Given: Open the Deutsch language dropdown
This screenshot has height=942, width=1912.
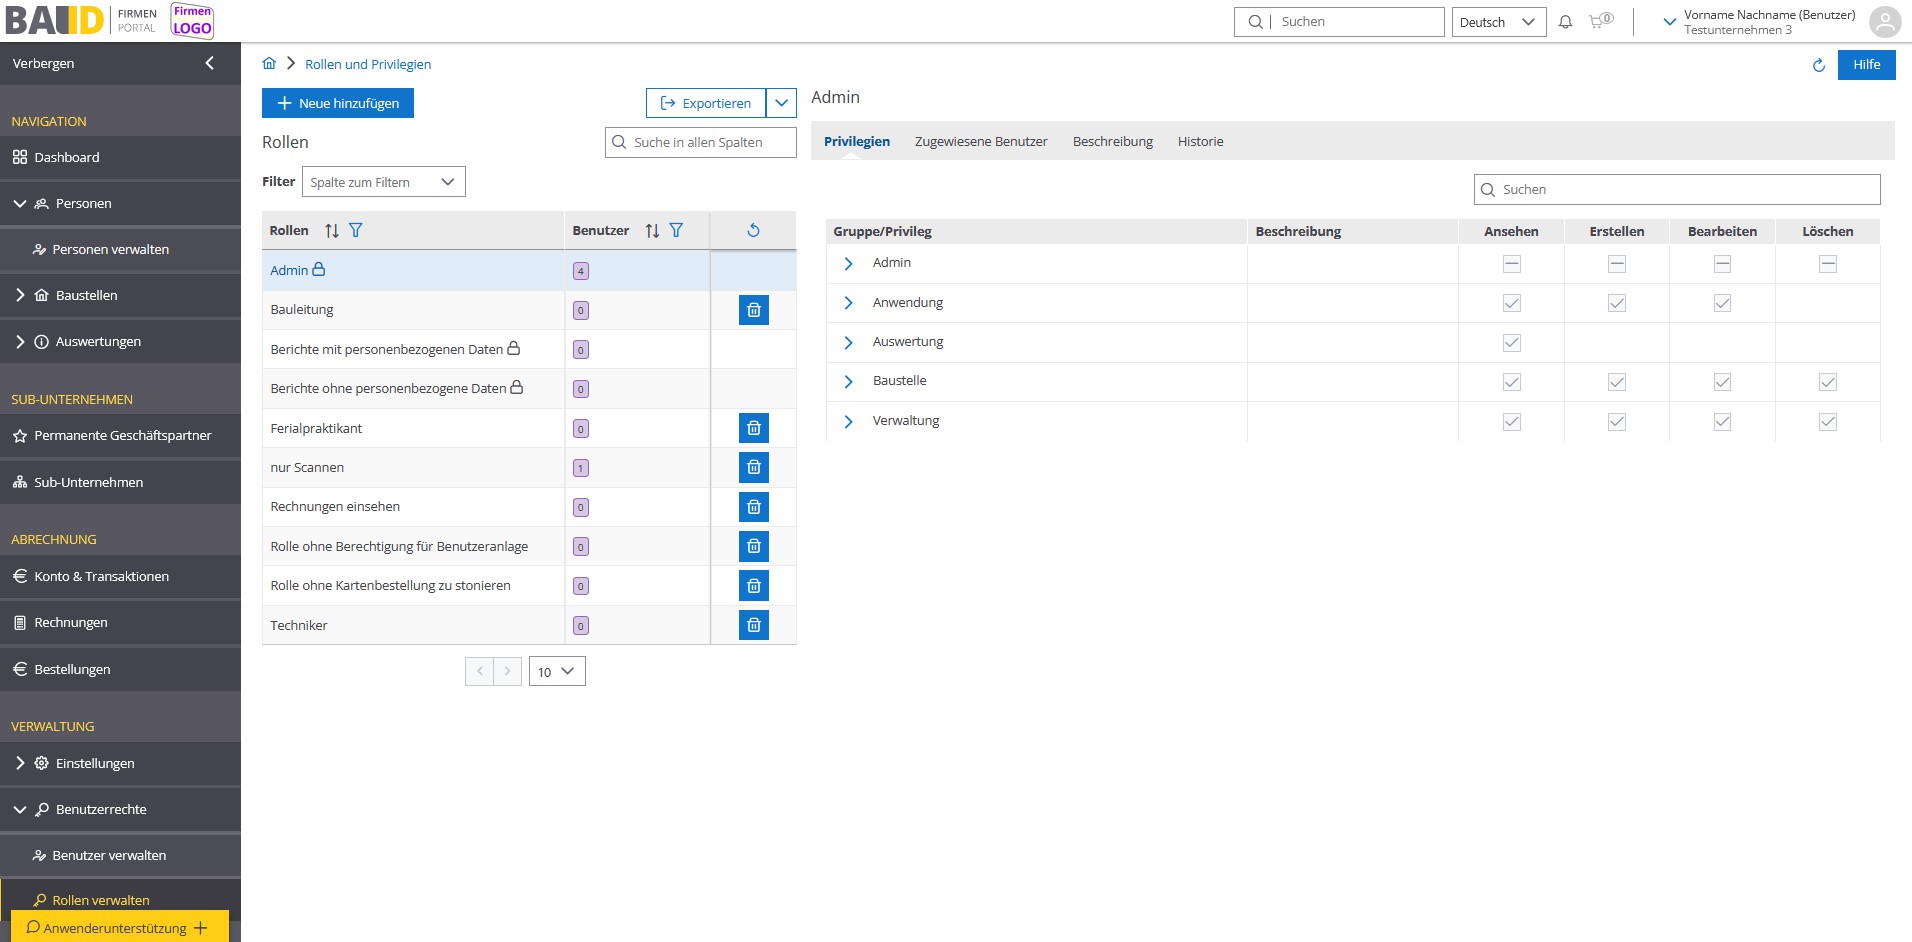Looking at the screenshot, I should (1498, 22).
